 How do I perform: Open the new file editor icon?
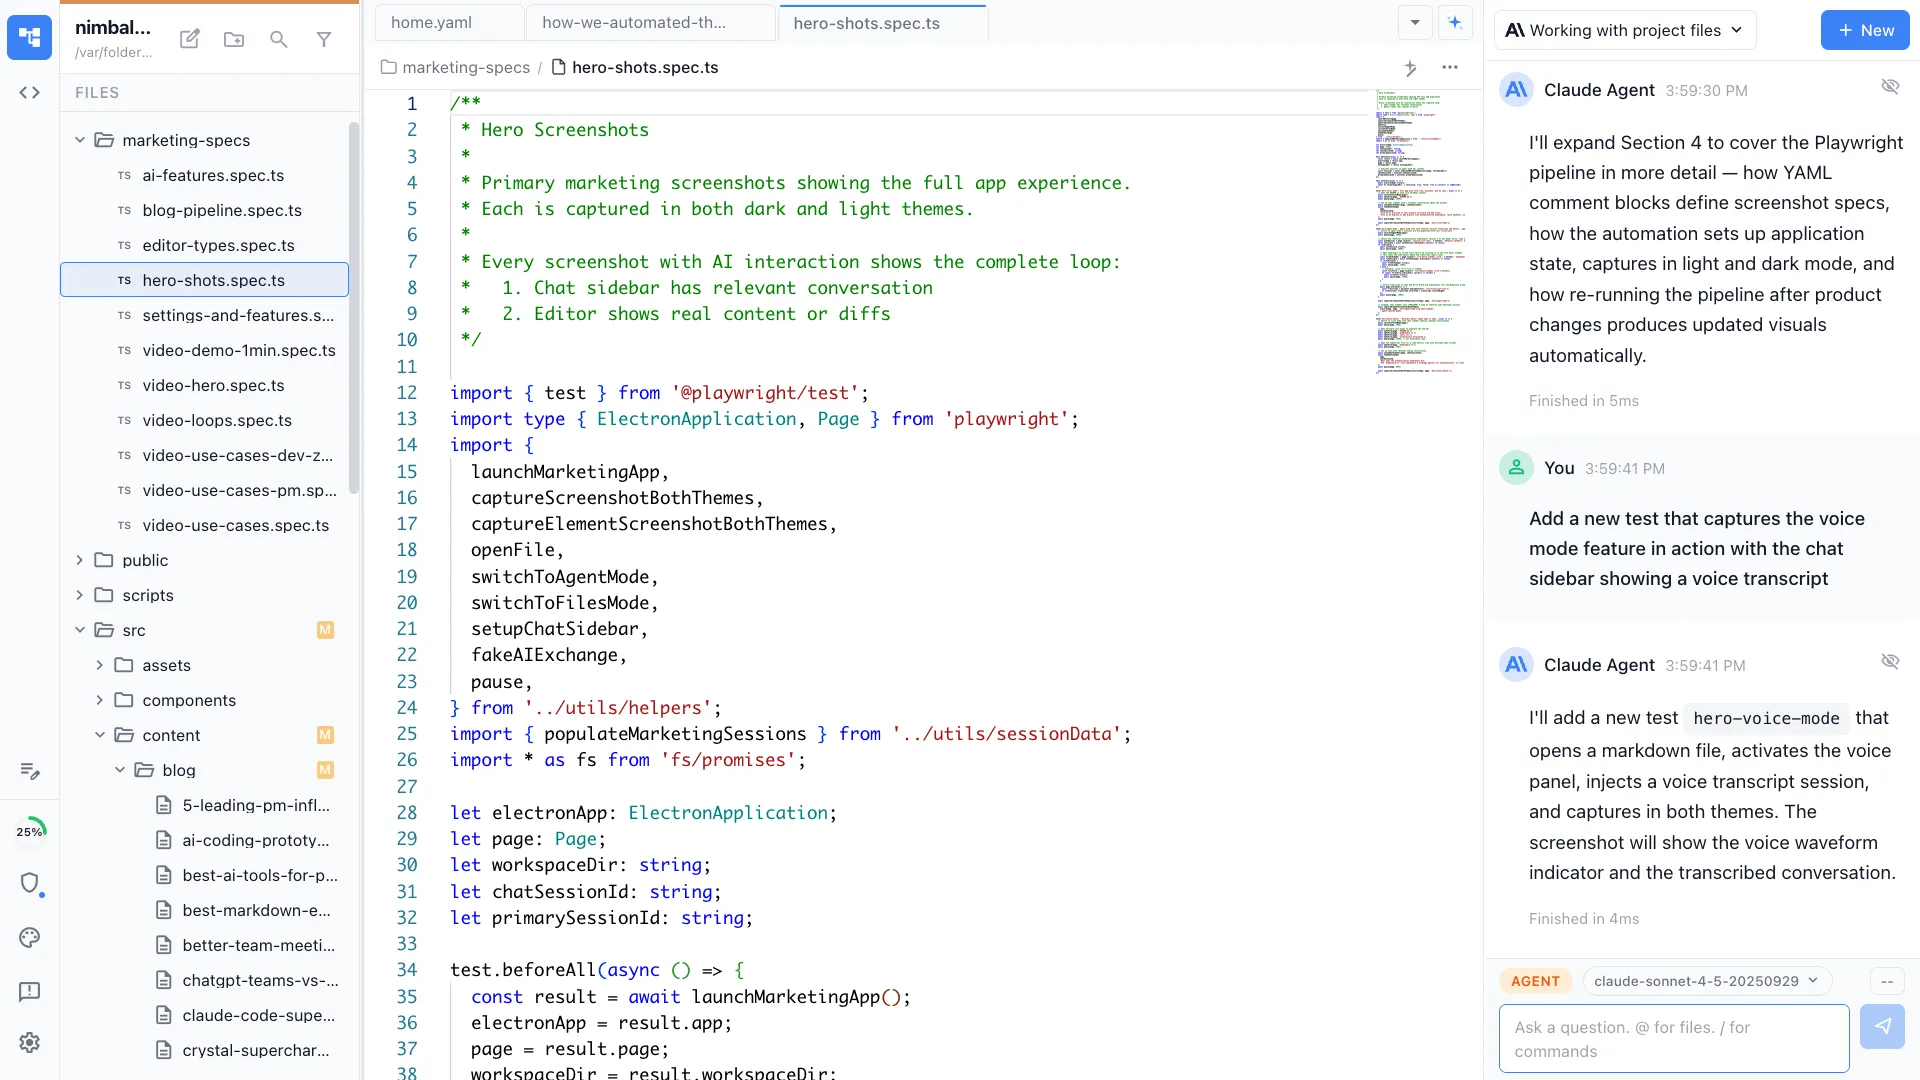click(x=189, y=39)
